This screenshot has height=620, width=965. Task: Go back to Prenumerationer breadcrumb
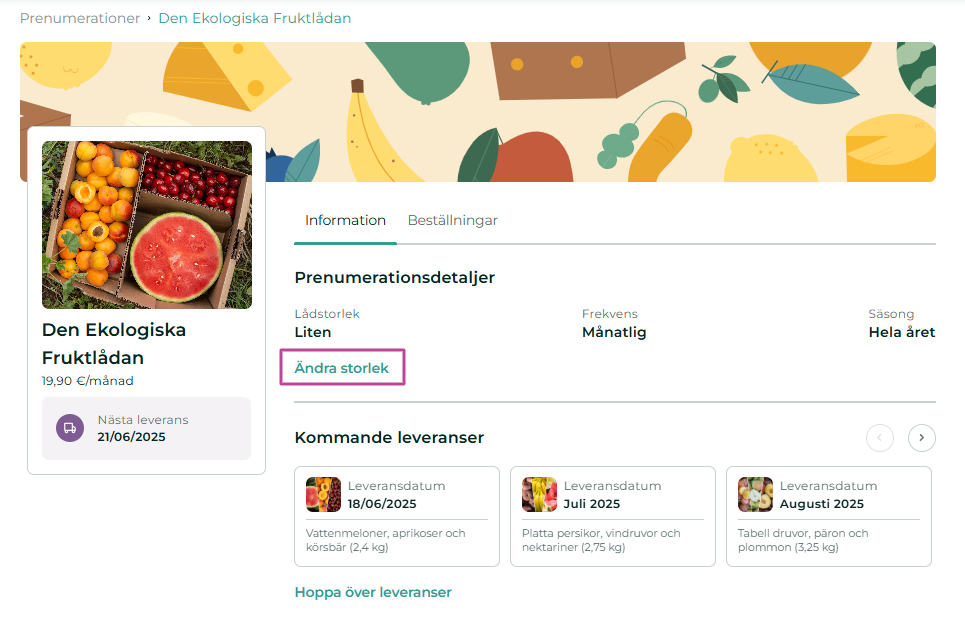click(x=80, y=18)
